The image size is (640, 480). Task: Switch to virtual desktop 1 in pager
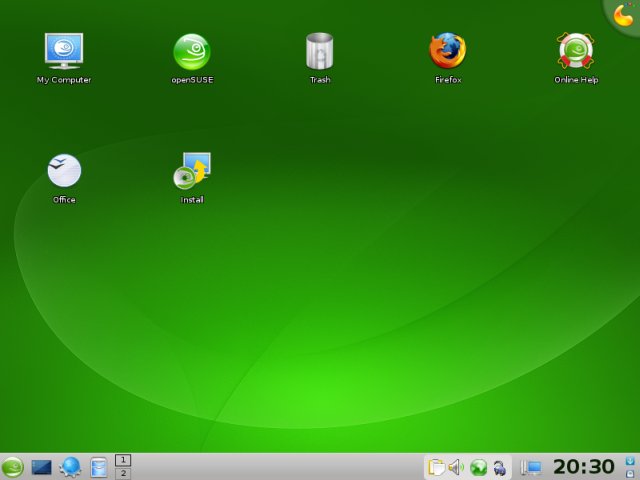[x=123, y=460]
